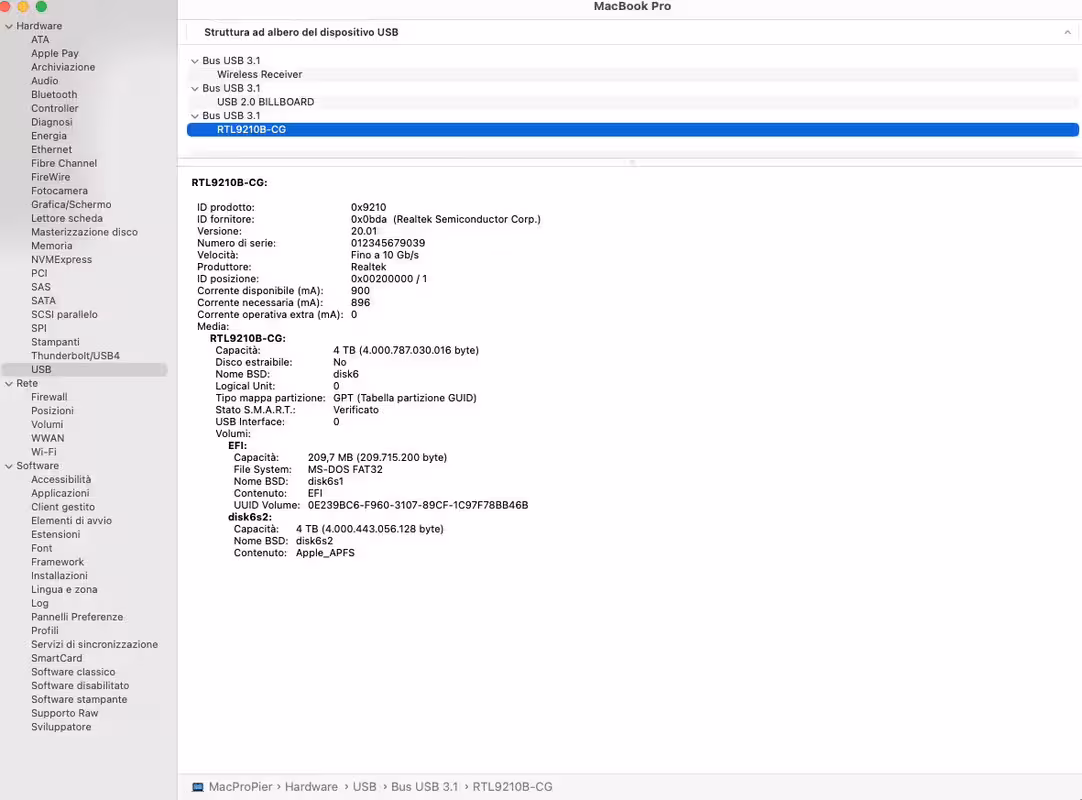Screen dimensions: 1082x800
Task: Open Elementi di avvio entry
Action: [71, 521]
